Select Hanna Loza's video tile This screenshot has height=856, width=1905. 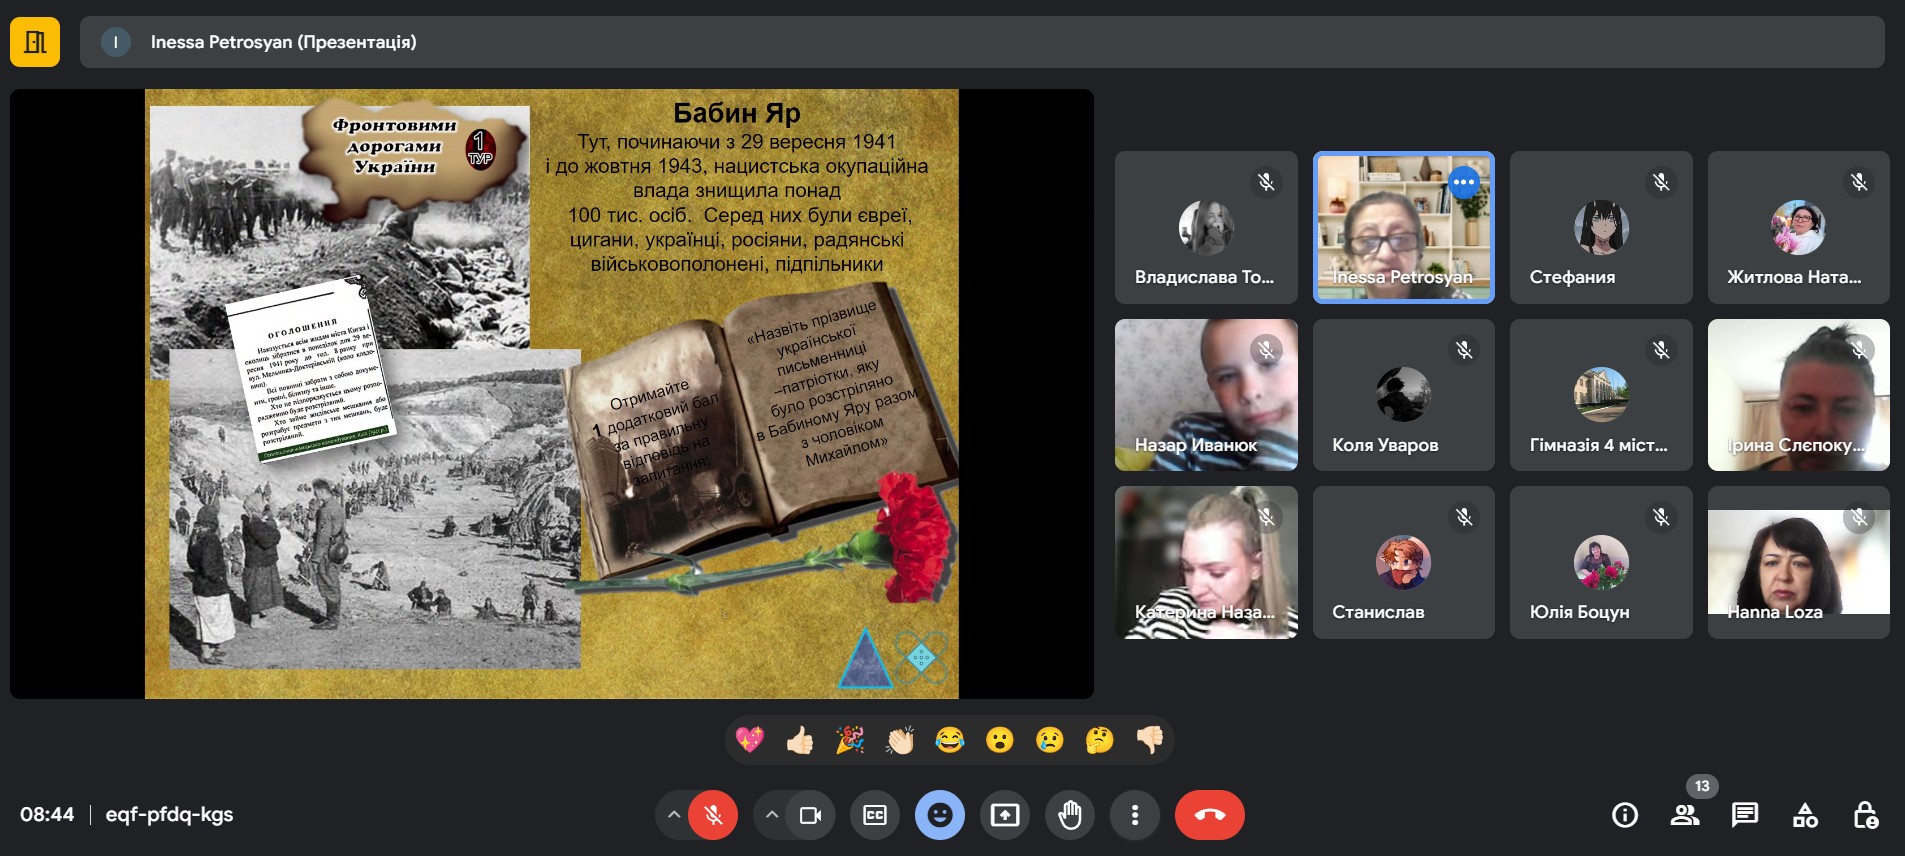coord(1798,562)
